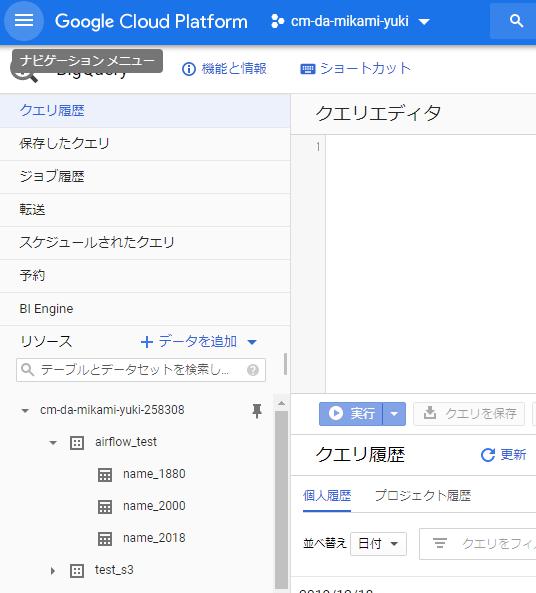Click the 実行 run query button
Screen dimensions: 536x593
(351, 414)
